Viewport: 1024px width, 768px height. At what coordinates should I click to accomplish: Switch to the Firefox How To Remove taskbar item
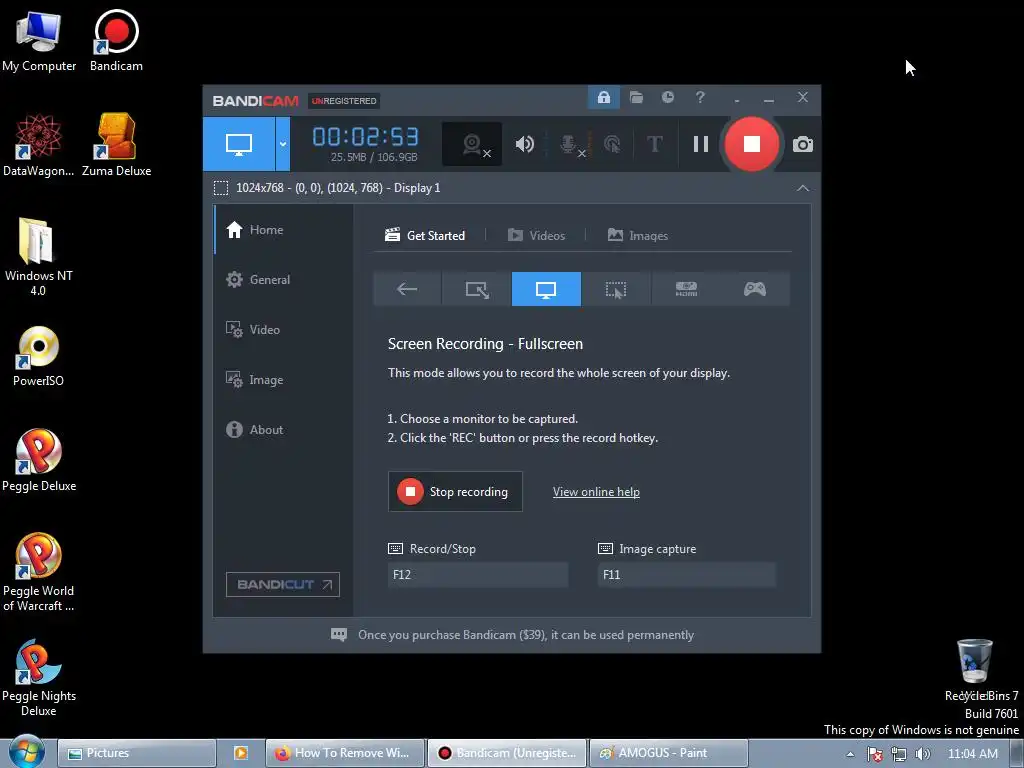345,753
